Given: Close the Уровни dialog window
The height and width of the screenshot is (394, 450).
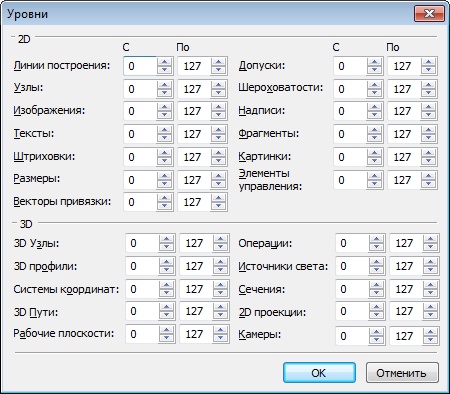Looking at the screenshot, I should point(429,13).
